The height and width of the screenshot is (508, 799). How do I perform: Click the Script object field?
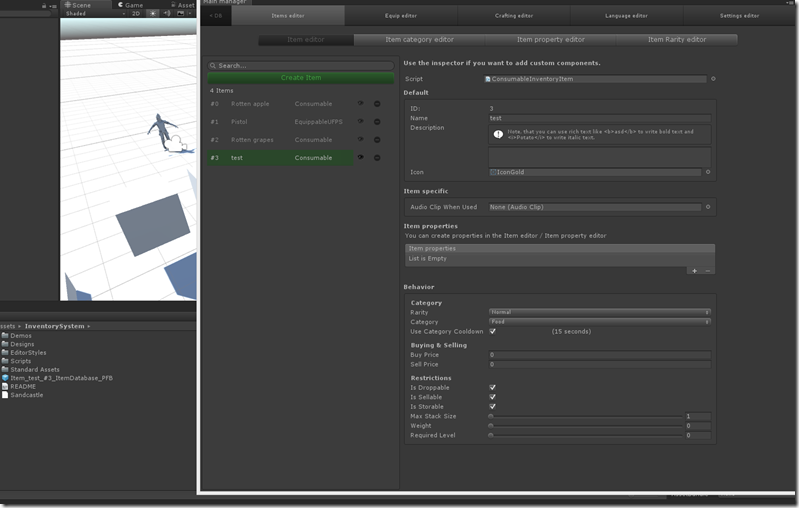click(595, 79)
